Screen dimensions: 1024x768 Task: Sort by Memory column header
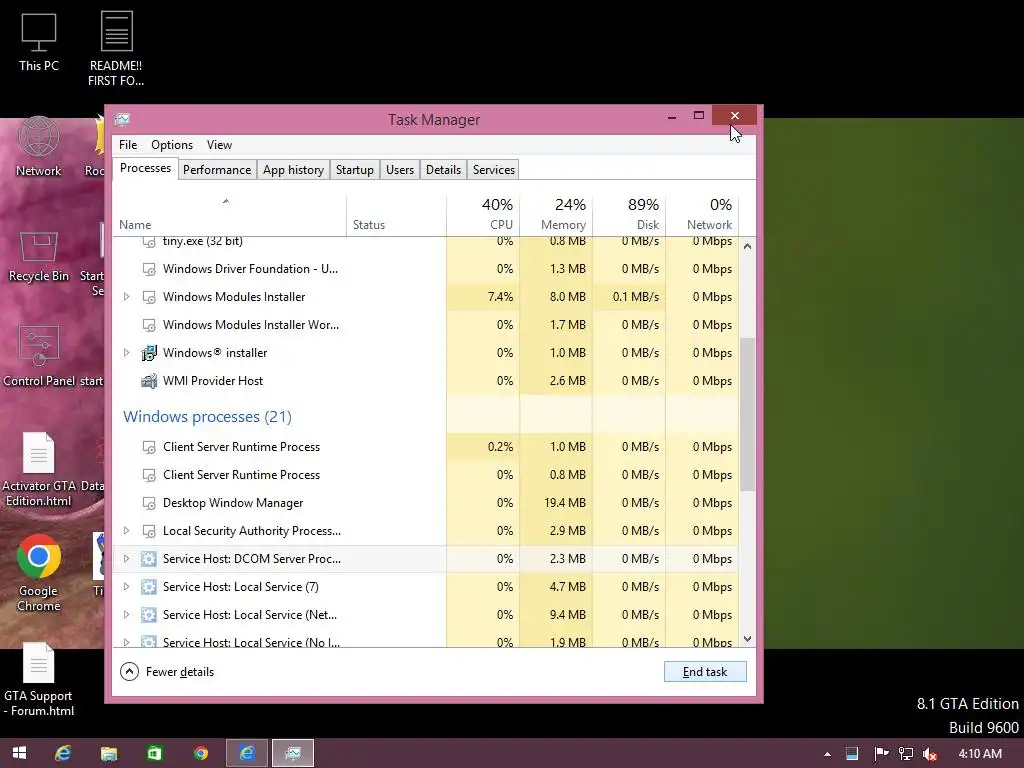(556, 216)
